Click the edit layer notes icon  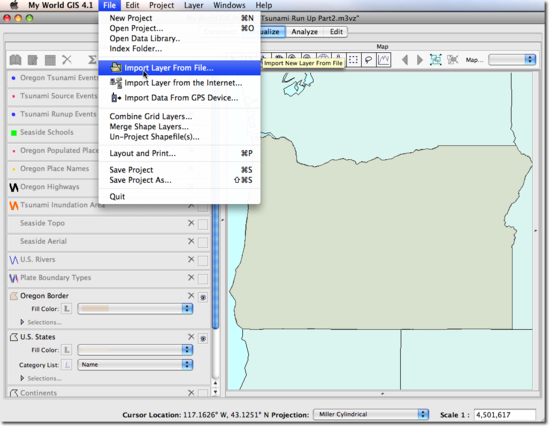point(33,60)
